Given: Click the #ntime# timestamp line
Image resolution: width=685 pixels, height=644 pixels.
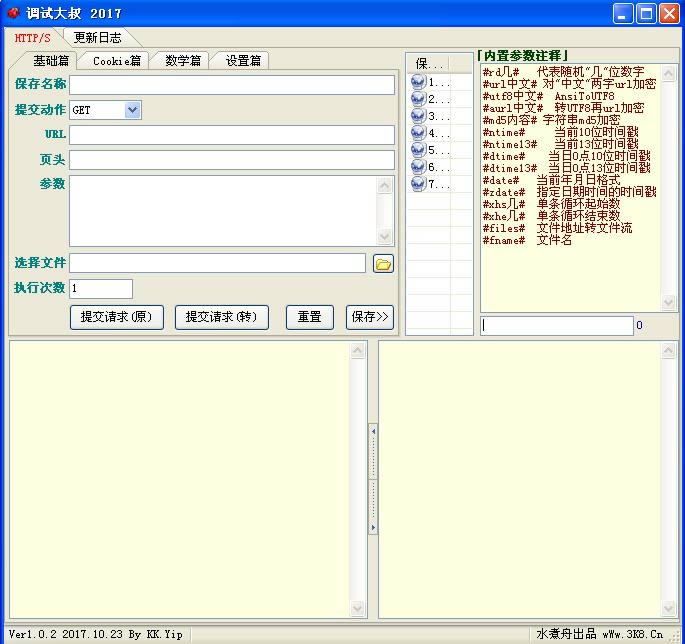Looking at the screenshot, I should (x=561, y=132).
